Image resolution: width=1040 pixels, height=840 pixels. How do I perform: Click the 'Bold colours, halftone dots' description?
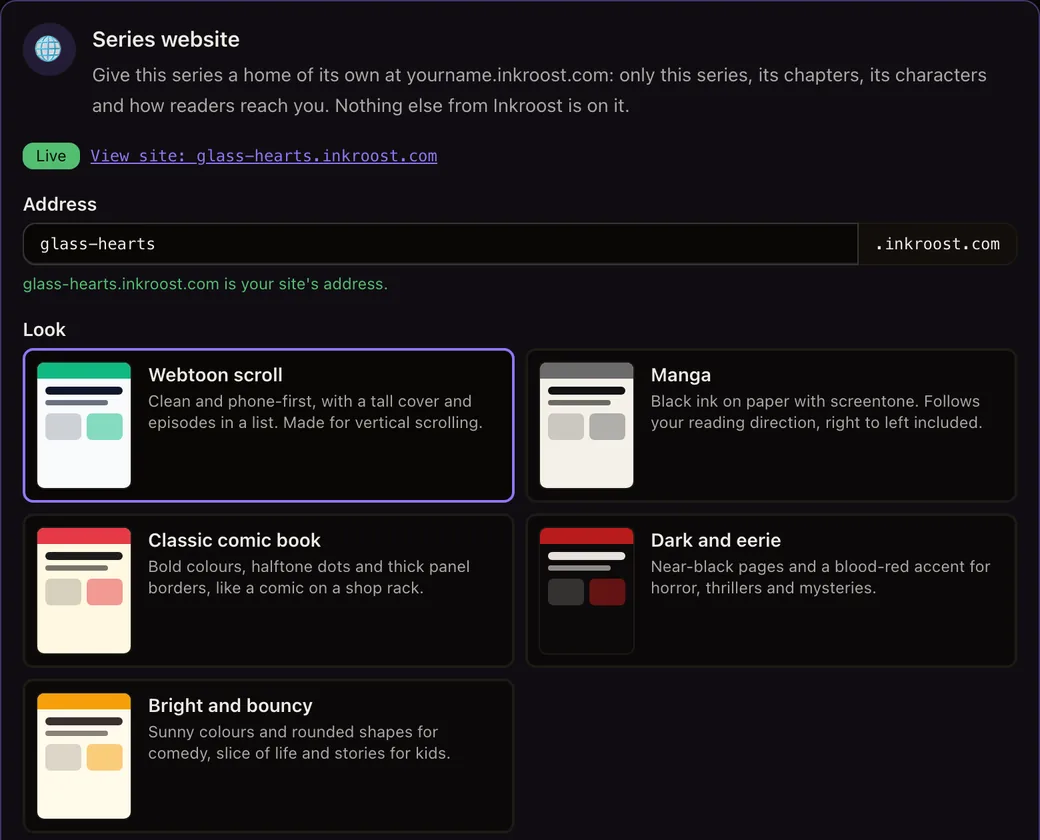pyautogui.click(x=309, y=577)
